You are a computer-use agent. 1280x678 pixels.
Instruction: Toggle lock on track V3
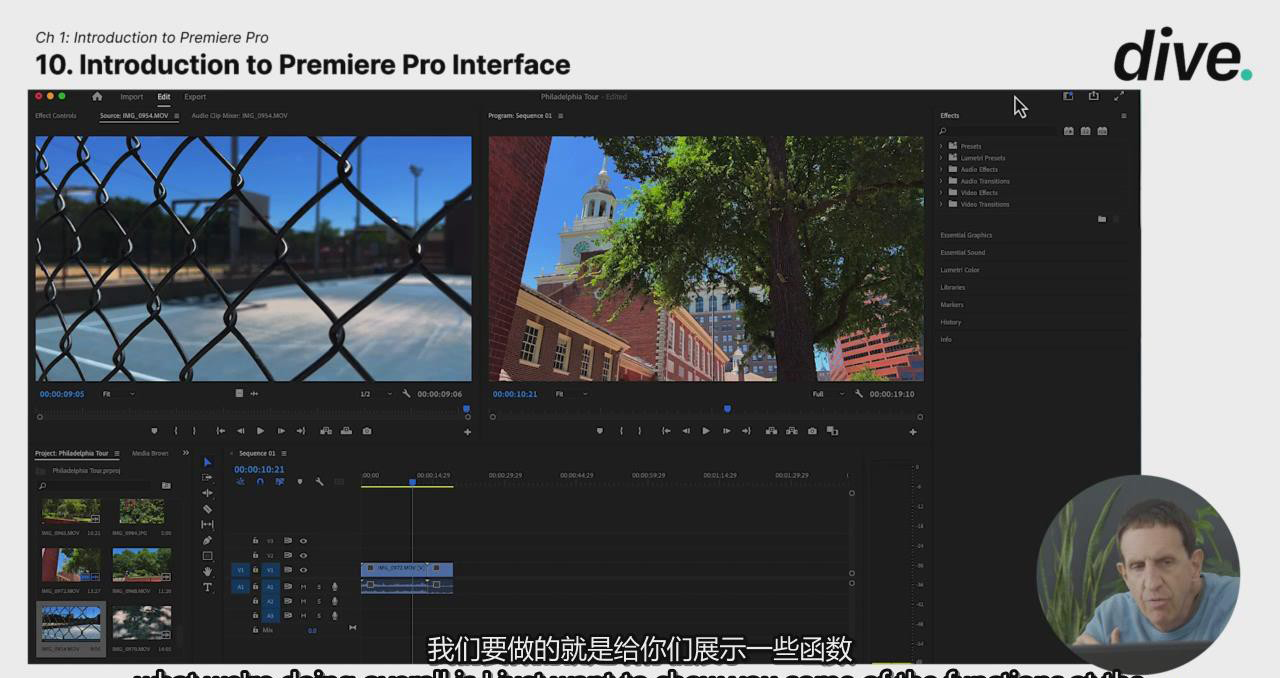tap(255, 541)
